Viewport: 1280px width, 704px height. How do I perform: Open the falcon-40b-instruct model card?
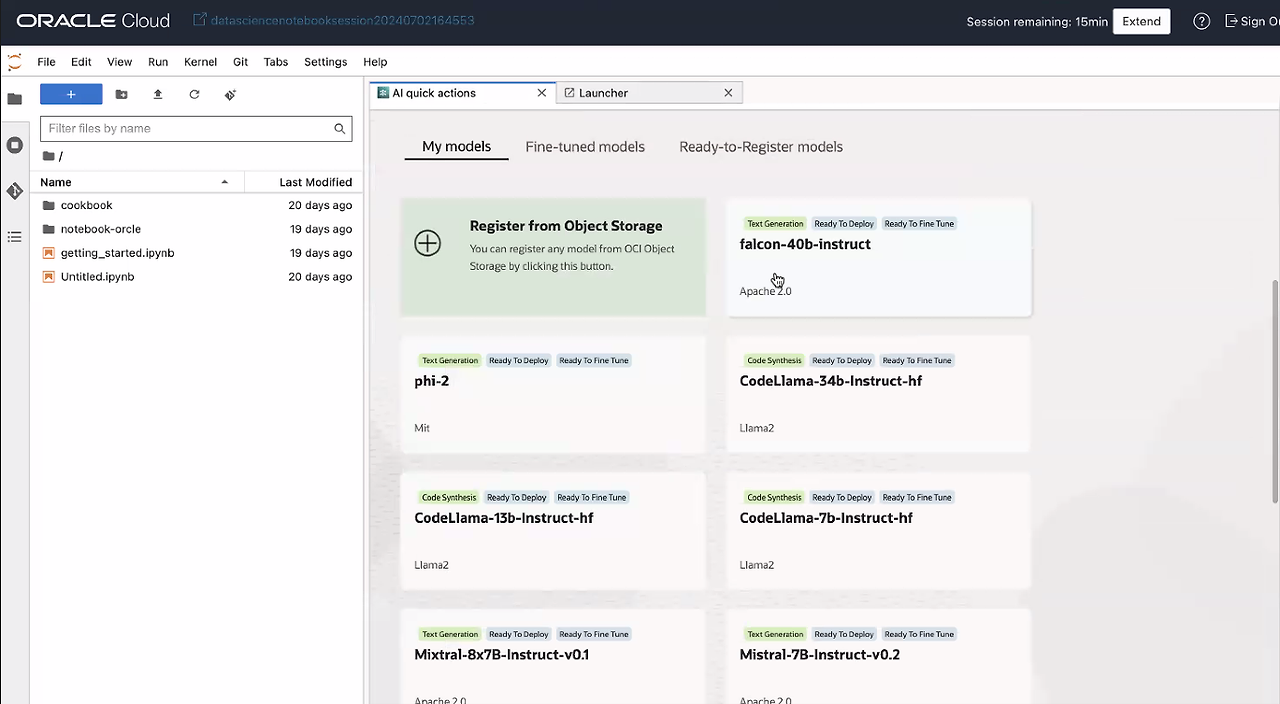pos(879,257)
